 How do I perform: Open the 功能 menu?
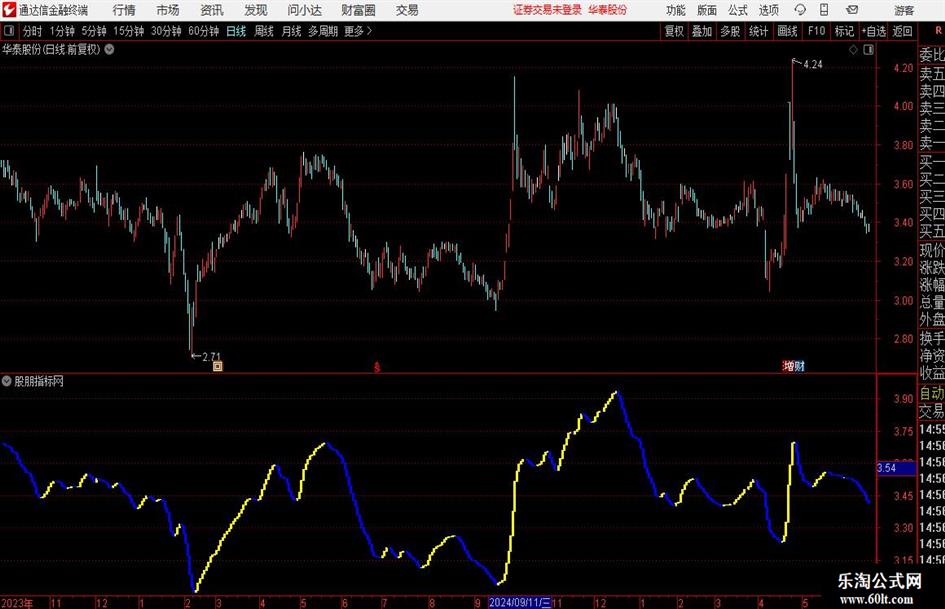click(x=676, y=10)
